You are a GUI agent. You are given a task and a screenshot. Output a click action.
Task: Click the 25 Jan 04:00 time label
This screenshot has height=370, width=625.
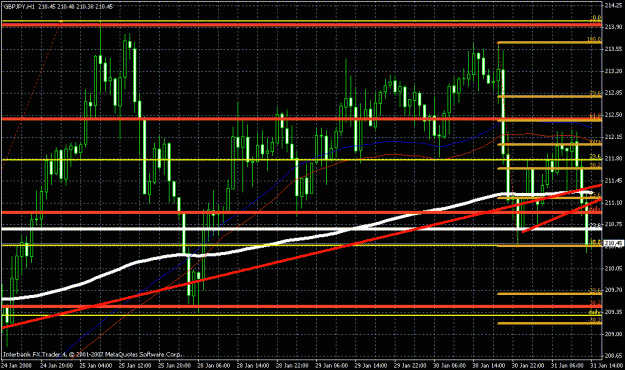[95, 366]
